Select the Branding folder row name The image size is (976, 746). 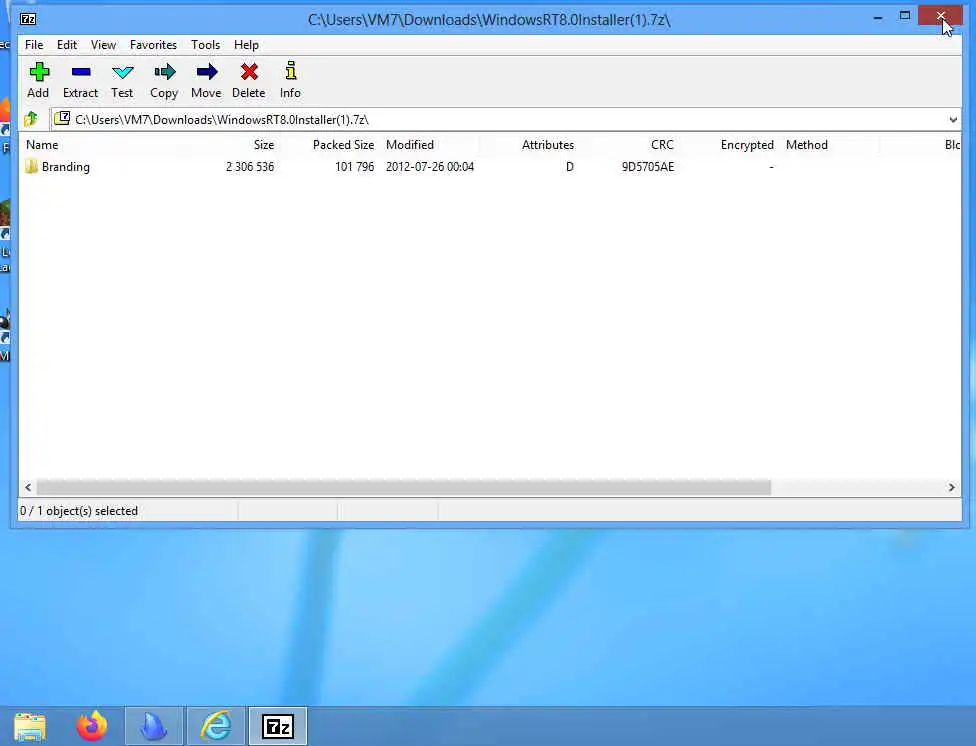(65, 166)
